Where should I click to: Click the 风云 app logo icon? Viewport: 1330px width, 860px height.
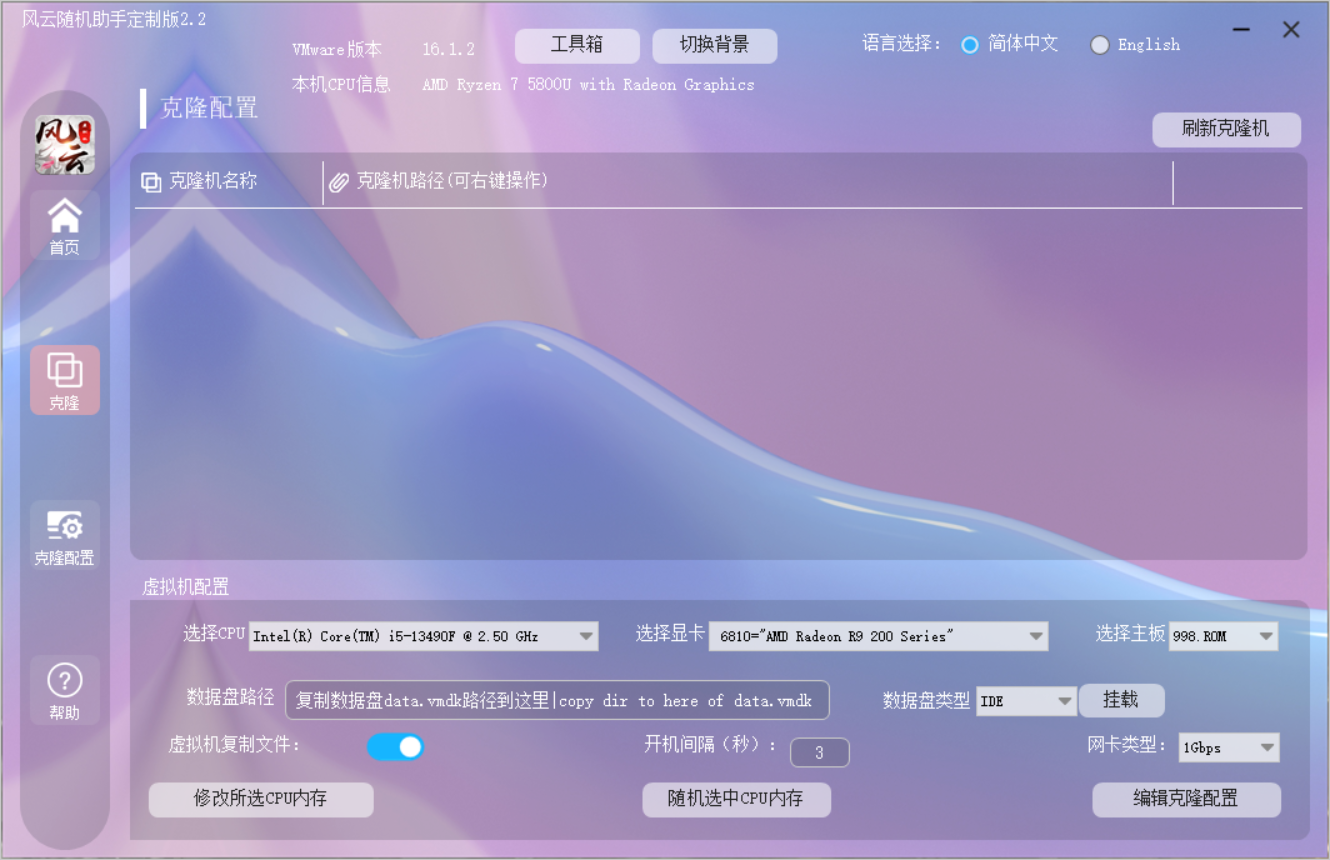click(65, 145)
